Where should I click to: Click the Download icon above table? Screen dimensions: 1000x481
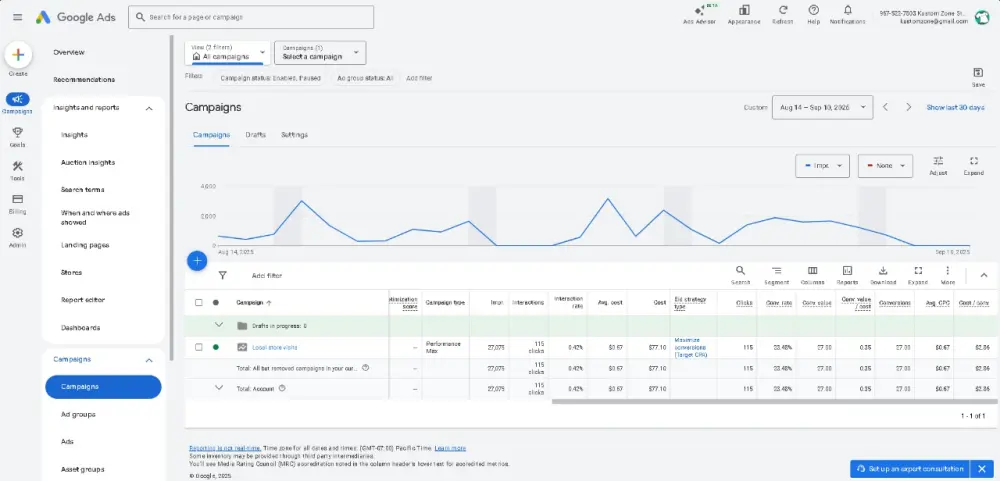coord(883,271)
